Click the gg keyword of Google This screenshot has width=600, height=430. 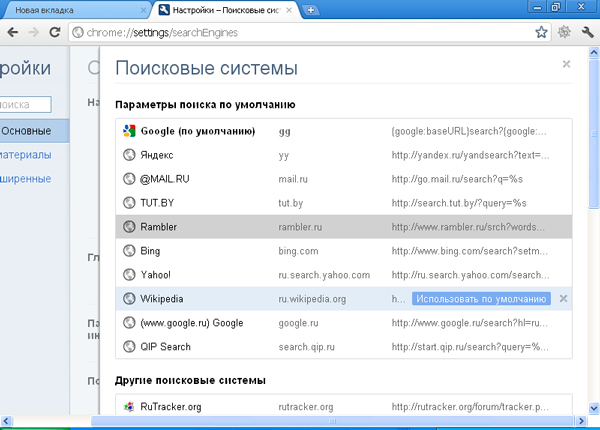pos(284,132)
